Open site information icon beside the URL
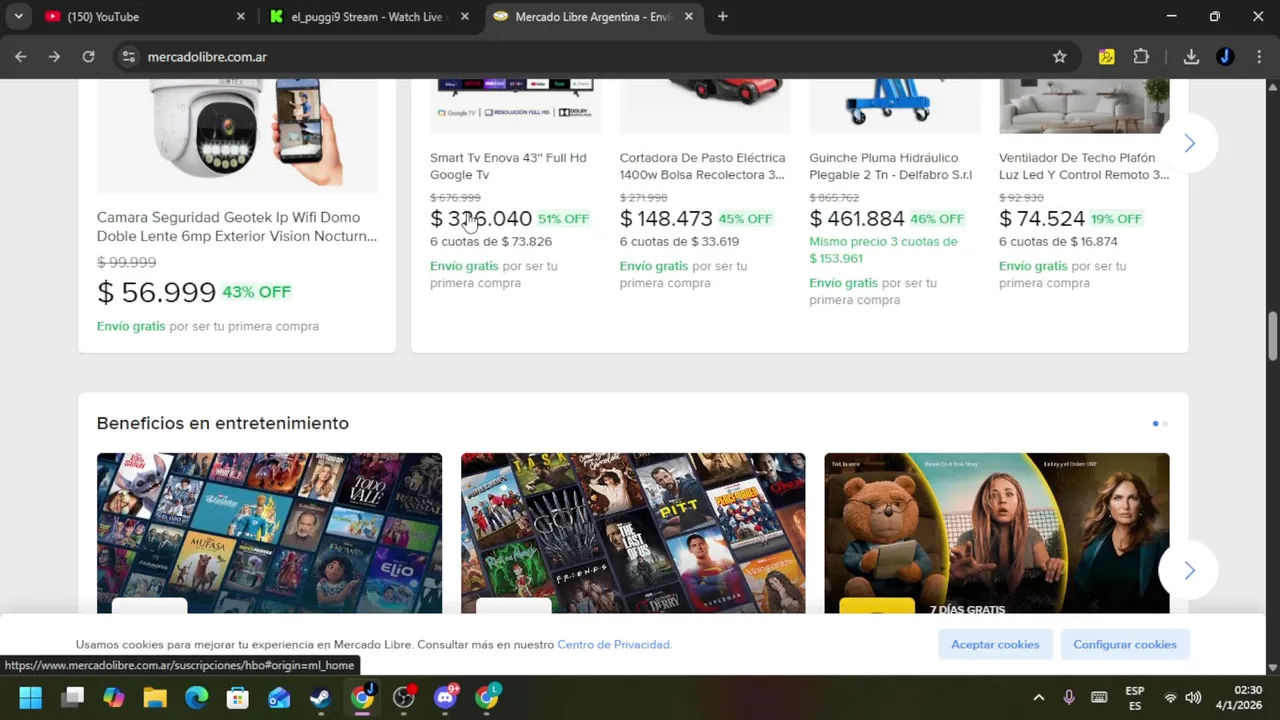Image resolution: width=1280 pixels, height=720 pixels. (128, 57)
